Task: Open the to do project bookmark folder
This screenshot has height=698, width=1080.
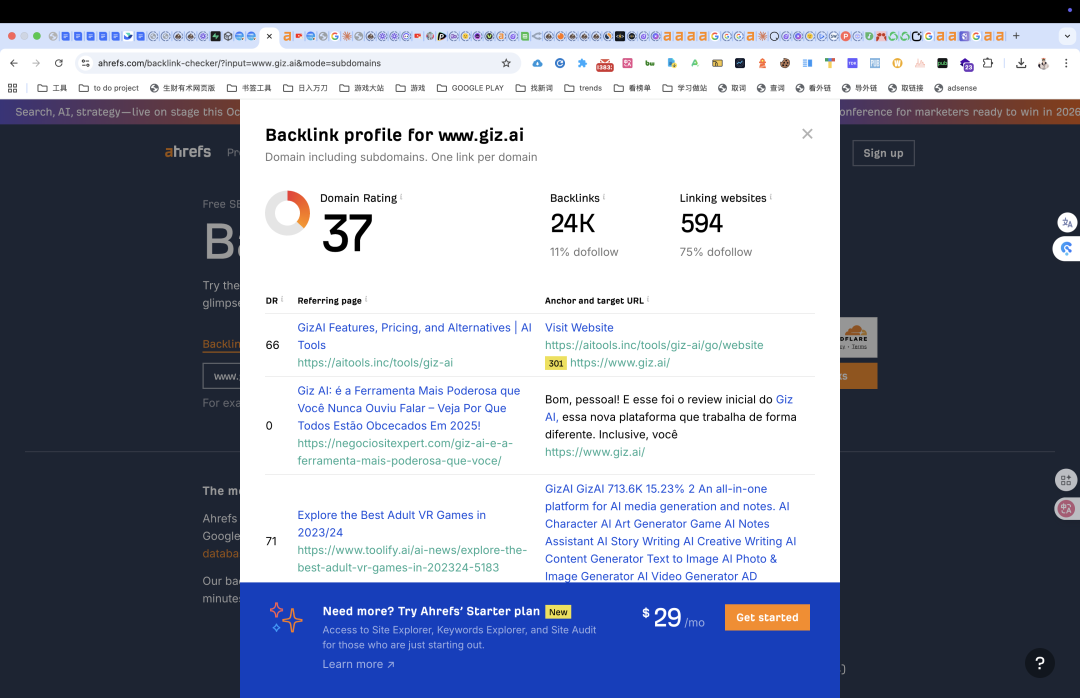Action: point(109,88)
